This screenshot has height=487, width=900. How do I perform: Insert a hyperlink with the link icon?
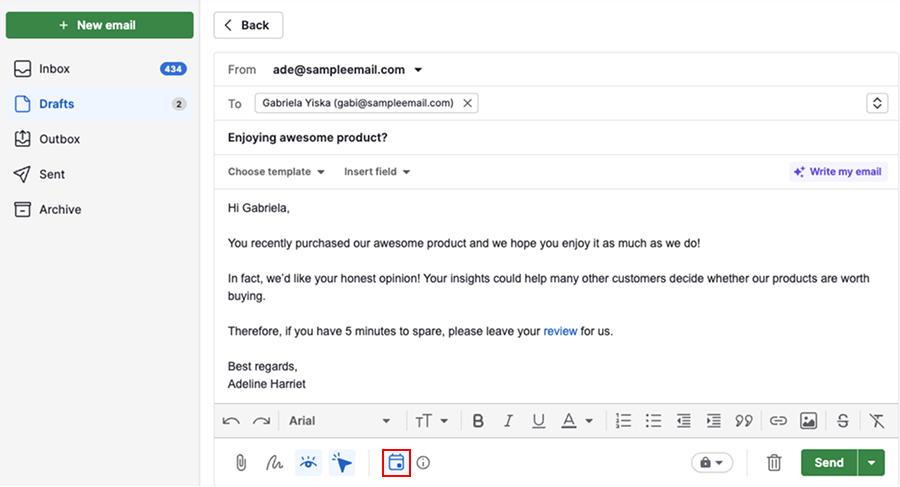pyautogui.click(x=777, y=421)
